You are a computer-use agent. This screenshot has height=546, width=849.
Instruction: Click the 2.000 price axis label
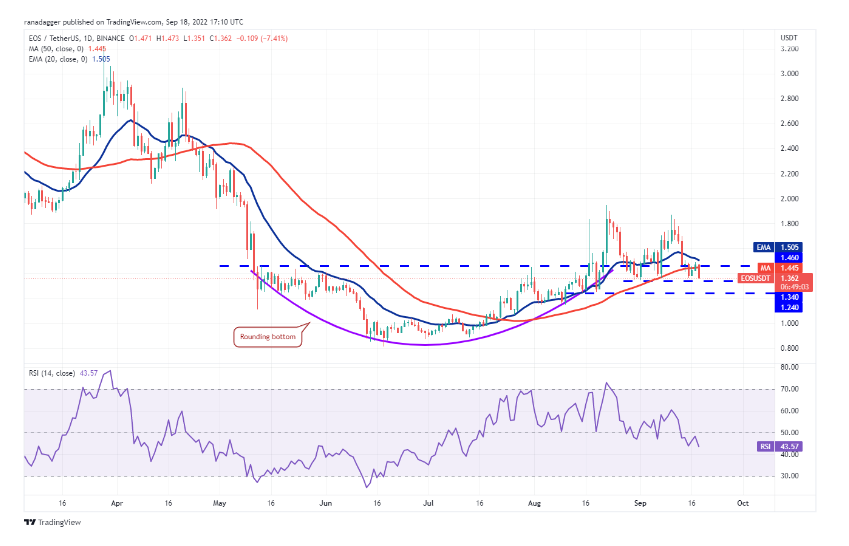789,199
